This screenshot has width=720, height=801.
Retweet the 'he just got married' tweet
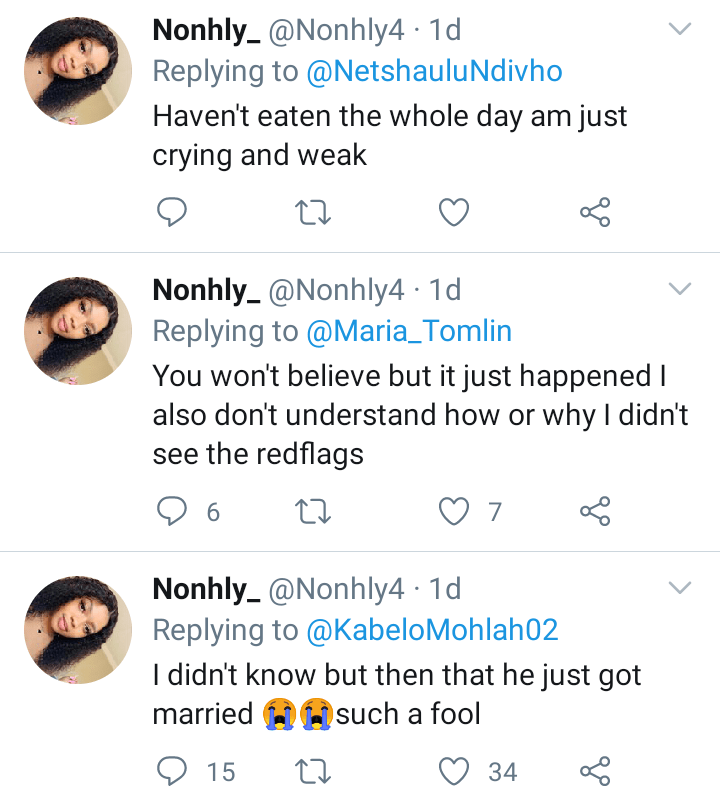tap(314, 771)
